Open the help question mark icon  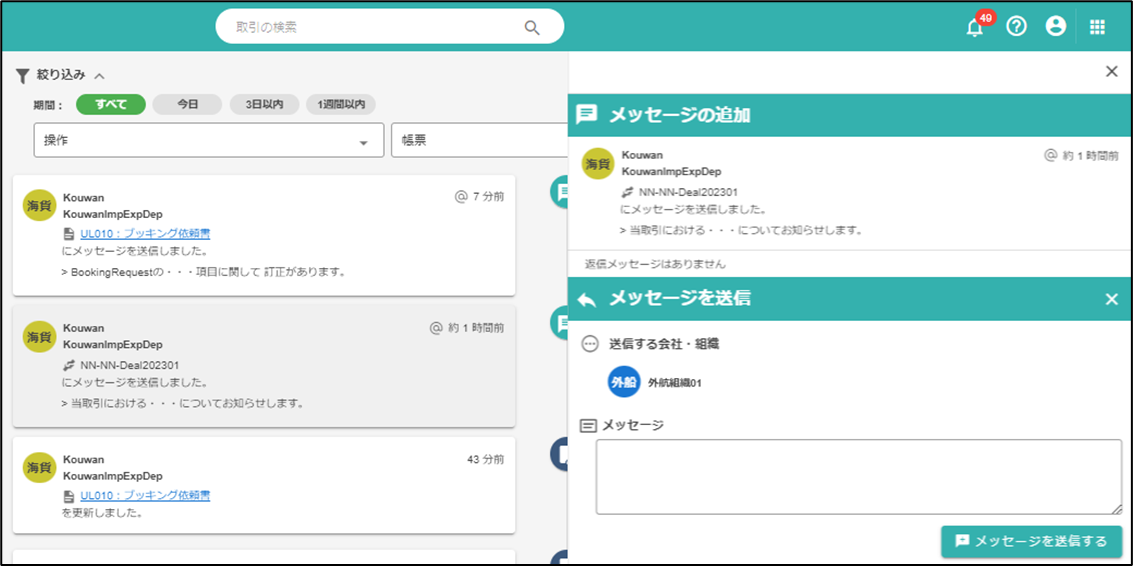pos(1016,27)
